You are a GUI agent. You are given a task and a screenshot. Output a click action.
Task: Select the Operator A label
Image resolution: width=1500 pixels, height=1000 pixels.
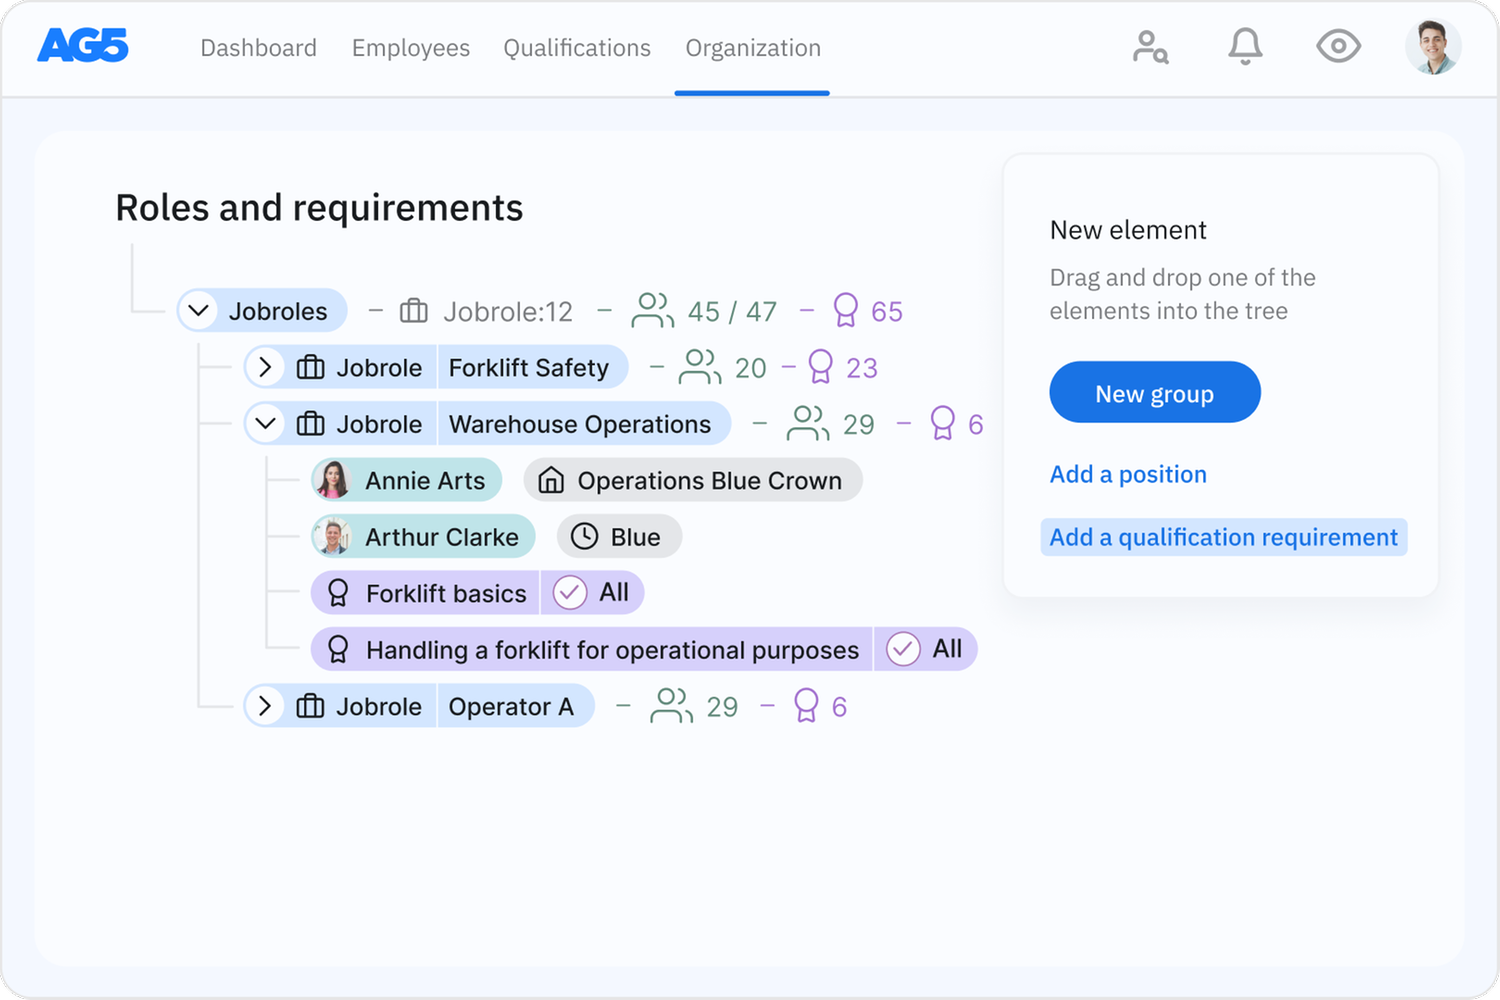[511, 707]
